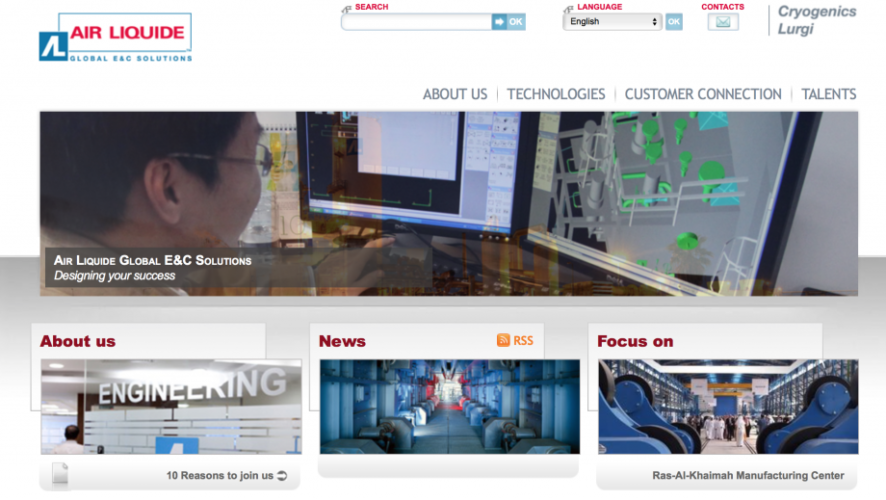Open the English language dropdown
Image resolution: width=886 pixels, height=500 pixels.
click(x=612, y=21)
